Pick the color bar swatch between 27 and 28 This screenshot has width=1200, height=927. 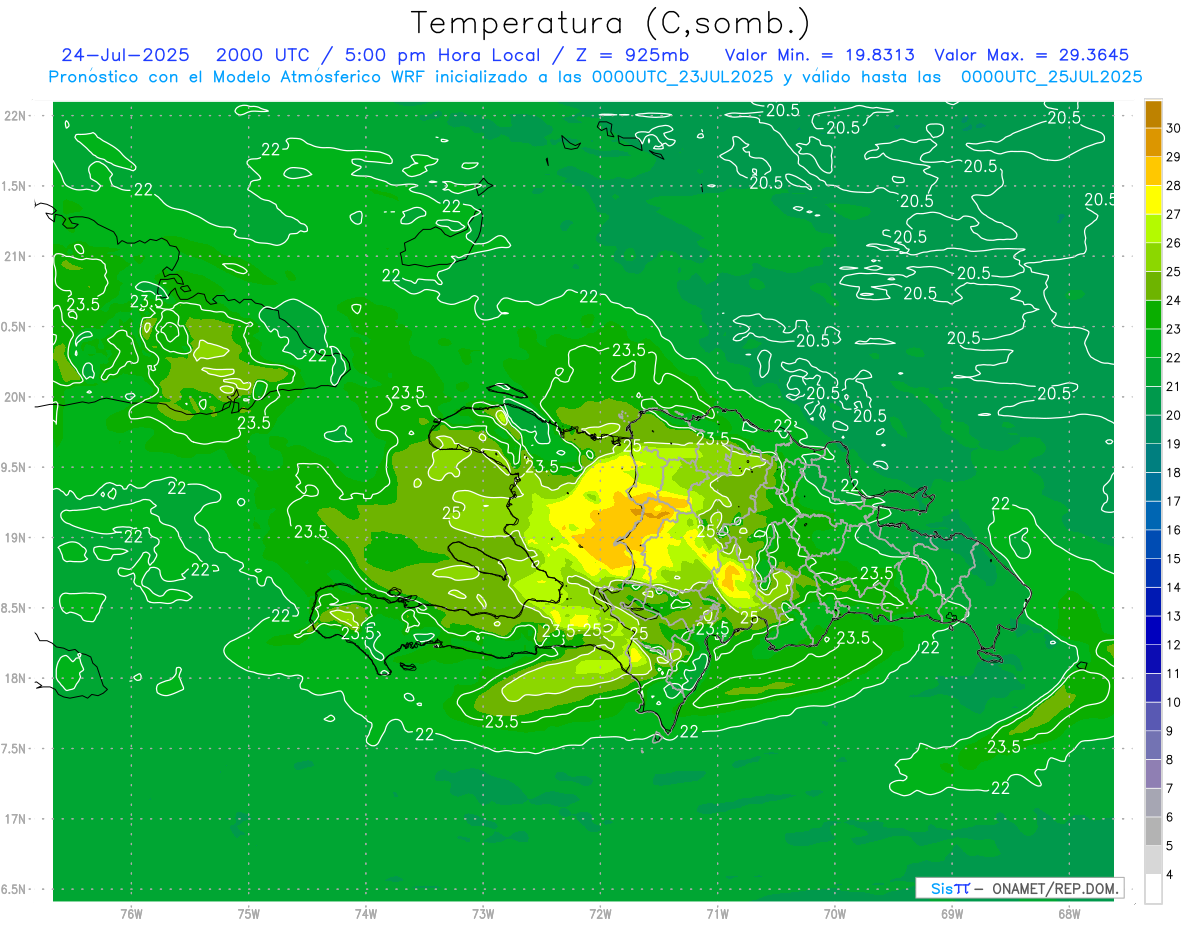pyautogui.click(x=1153, y=200)
